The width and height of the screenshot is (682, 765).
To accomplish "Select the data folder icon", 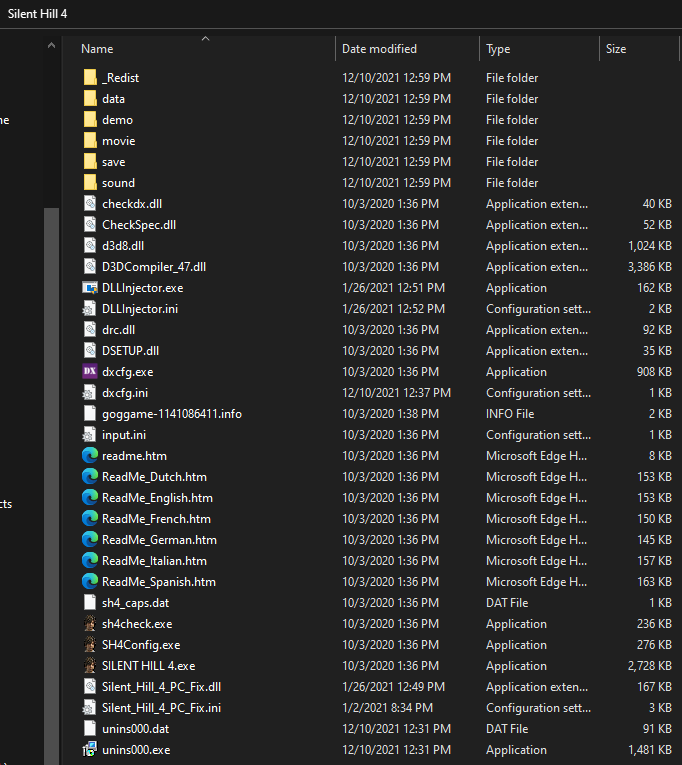I will pos(90,99).
